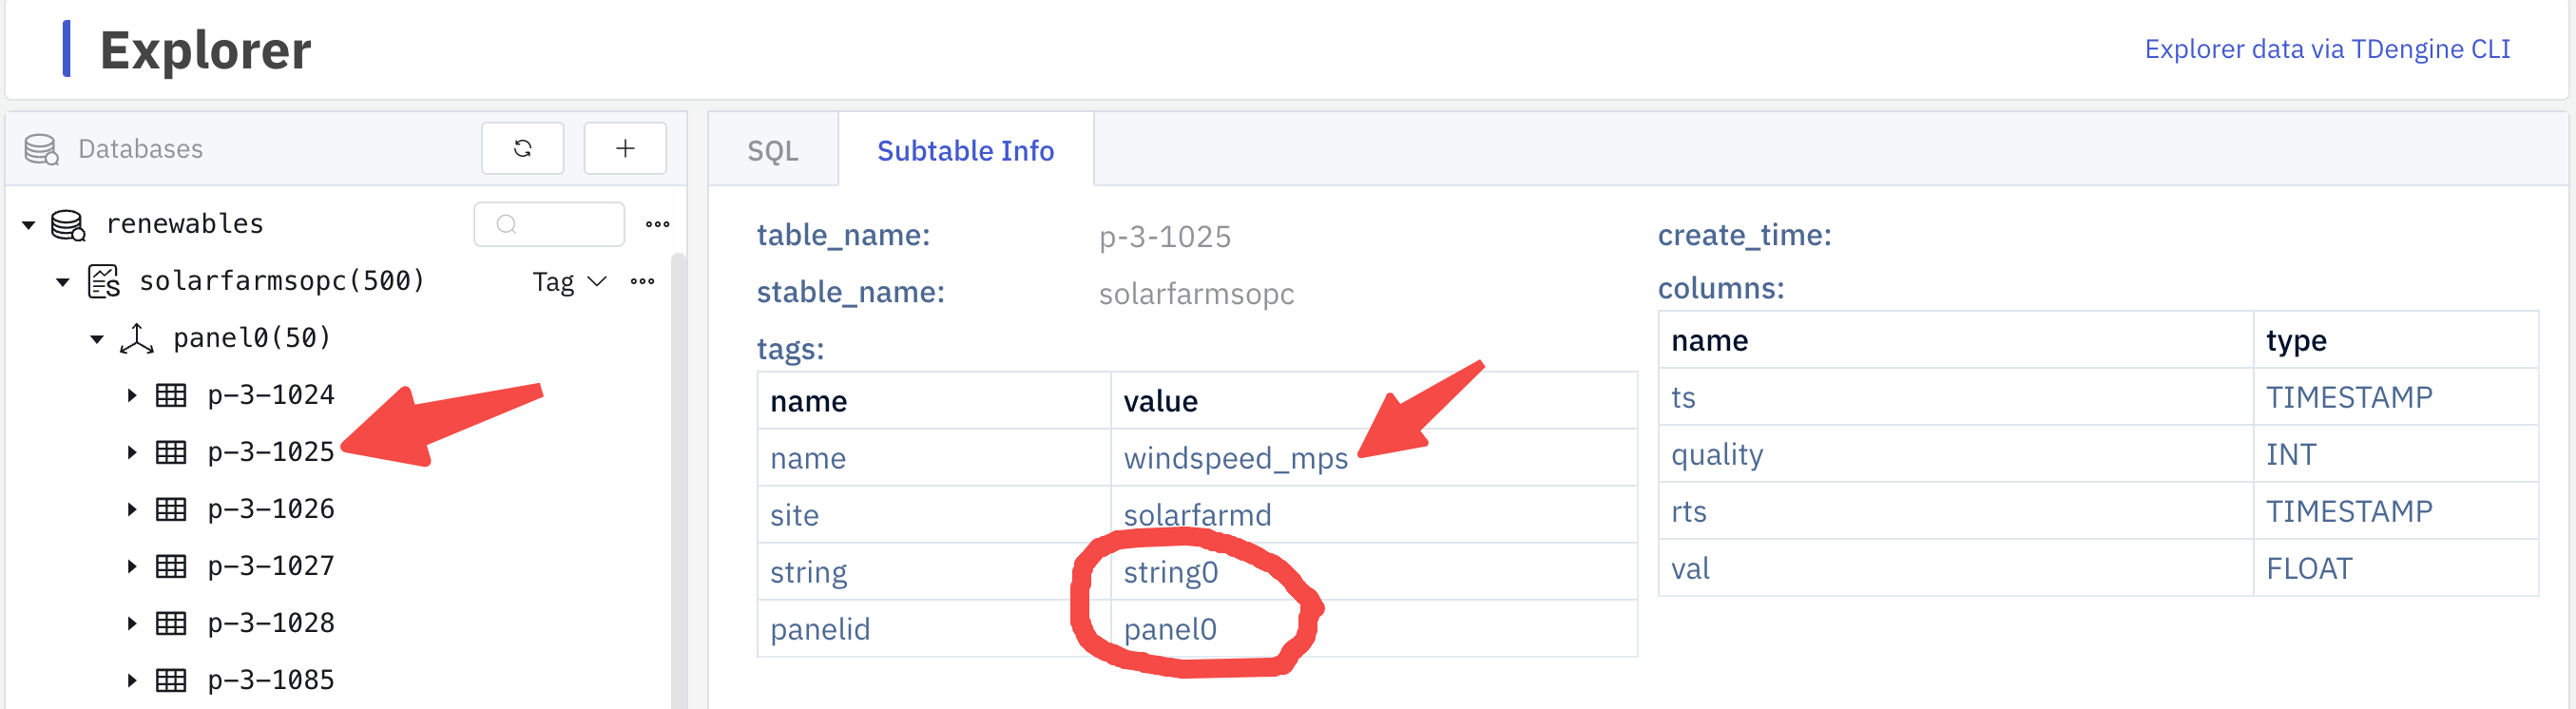Click the refresh databases icon button

522,149
